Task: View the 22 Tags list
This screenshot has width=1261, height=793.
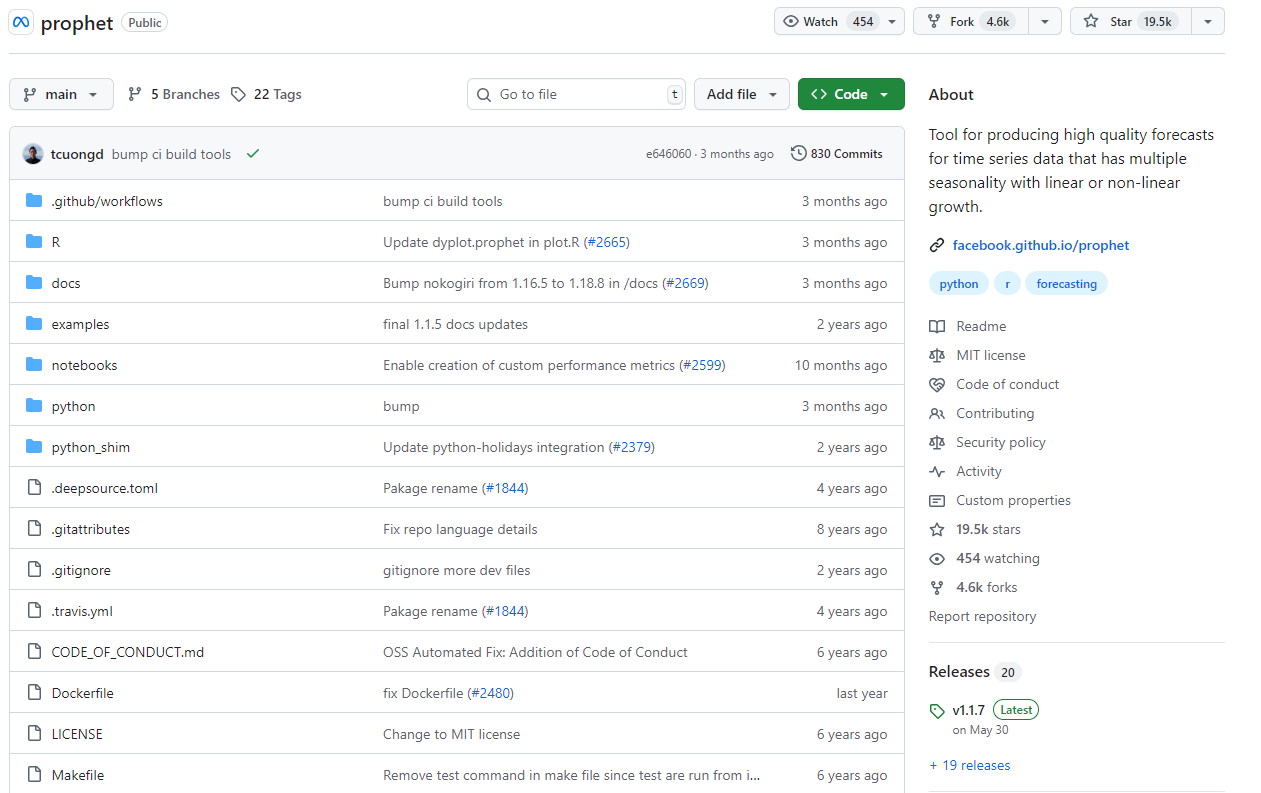Action: point(266,94)
